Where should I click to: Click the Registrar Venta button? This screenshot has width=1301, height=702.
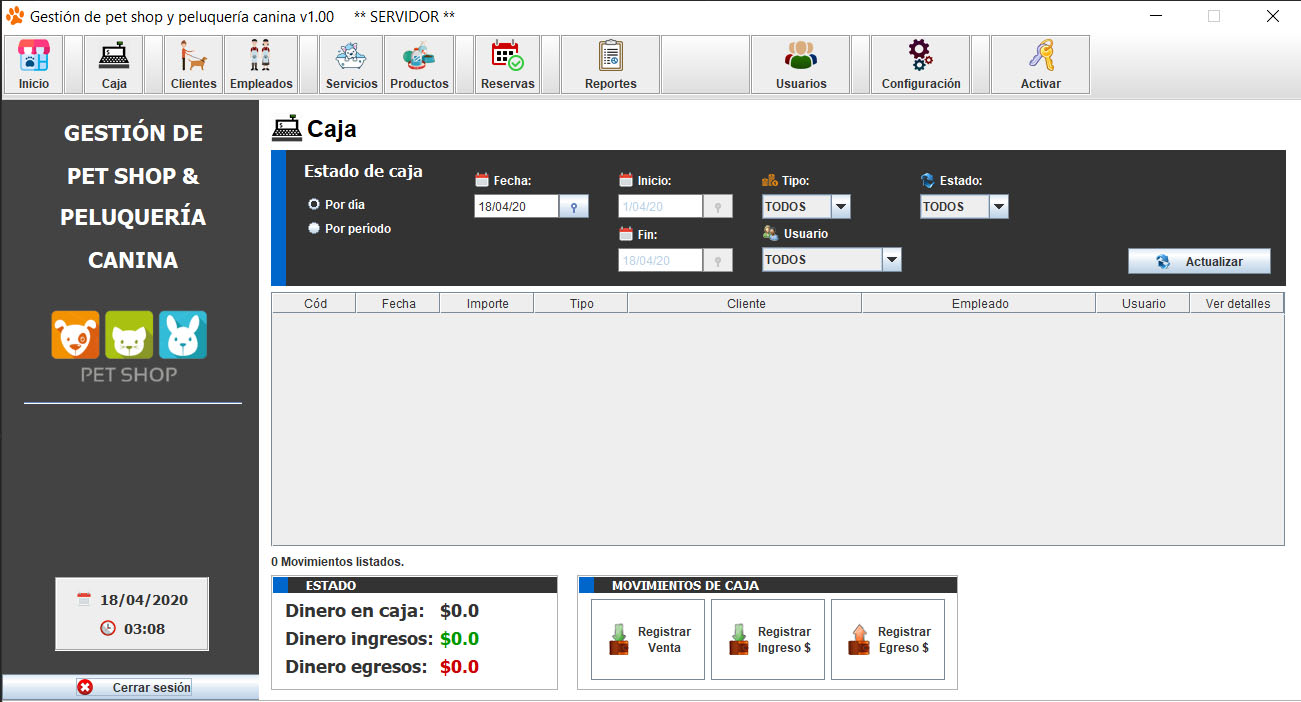[x=648, y=640]
